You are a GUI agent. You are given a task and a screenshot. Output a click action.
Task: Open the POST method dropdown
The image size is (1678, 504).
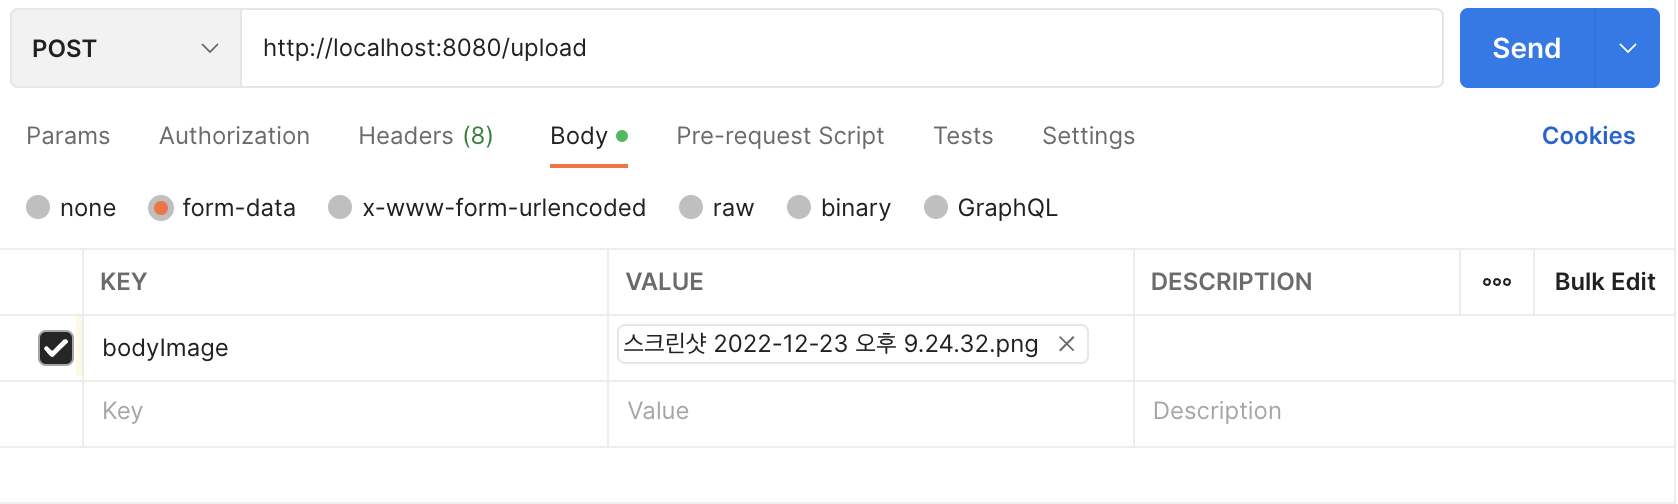[126, 48]
